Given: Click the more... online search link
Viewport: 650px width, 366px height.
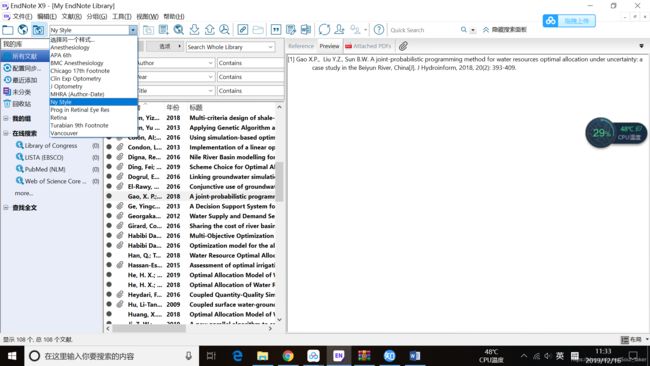Looking at the screenshot, I should [24, 193].
